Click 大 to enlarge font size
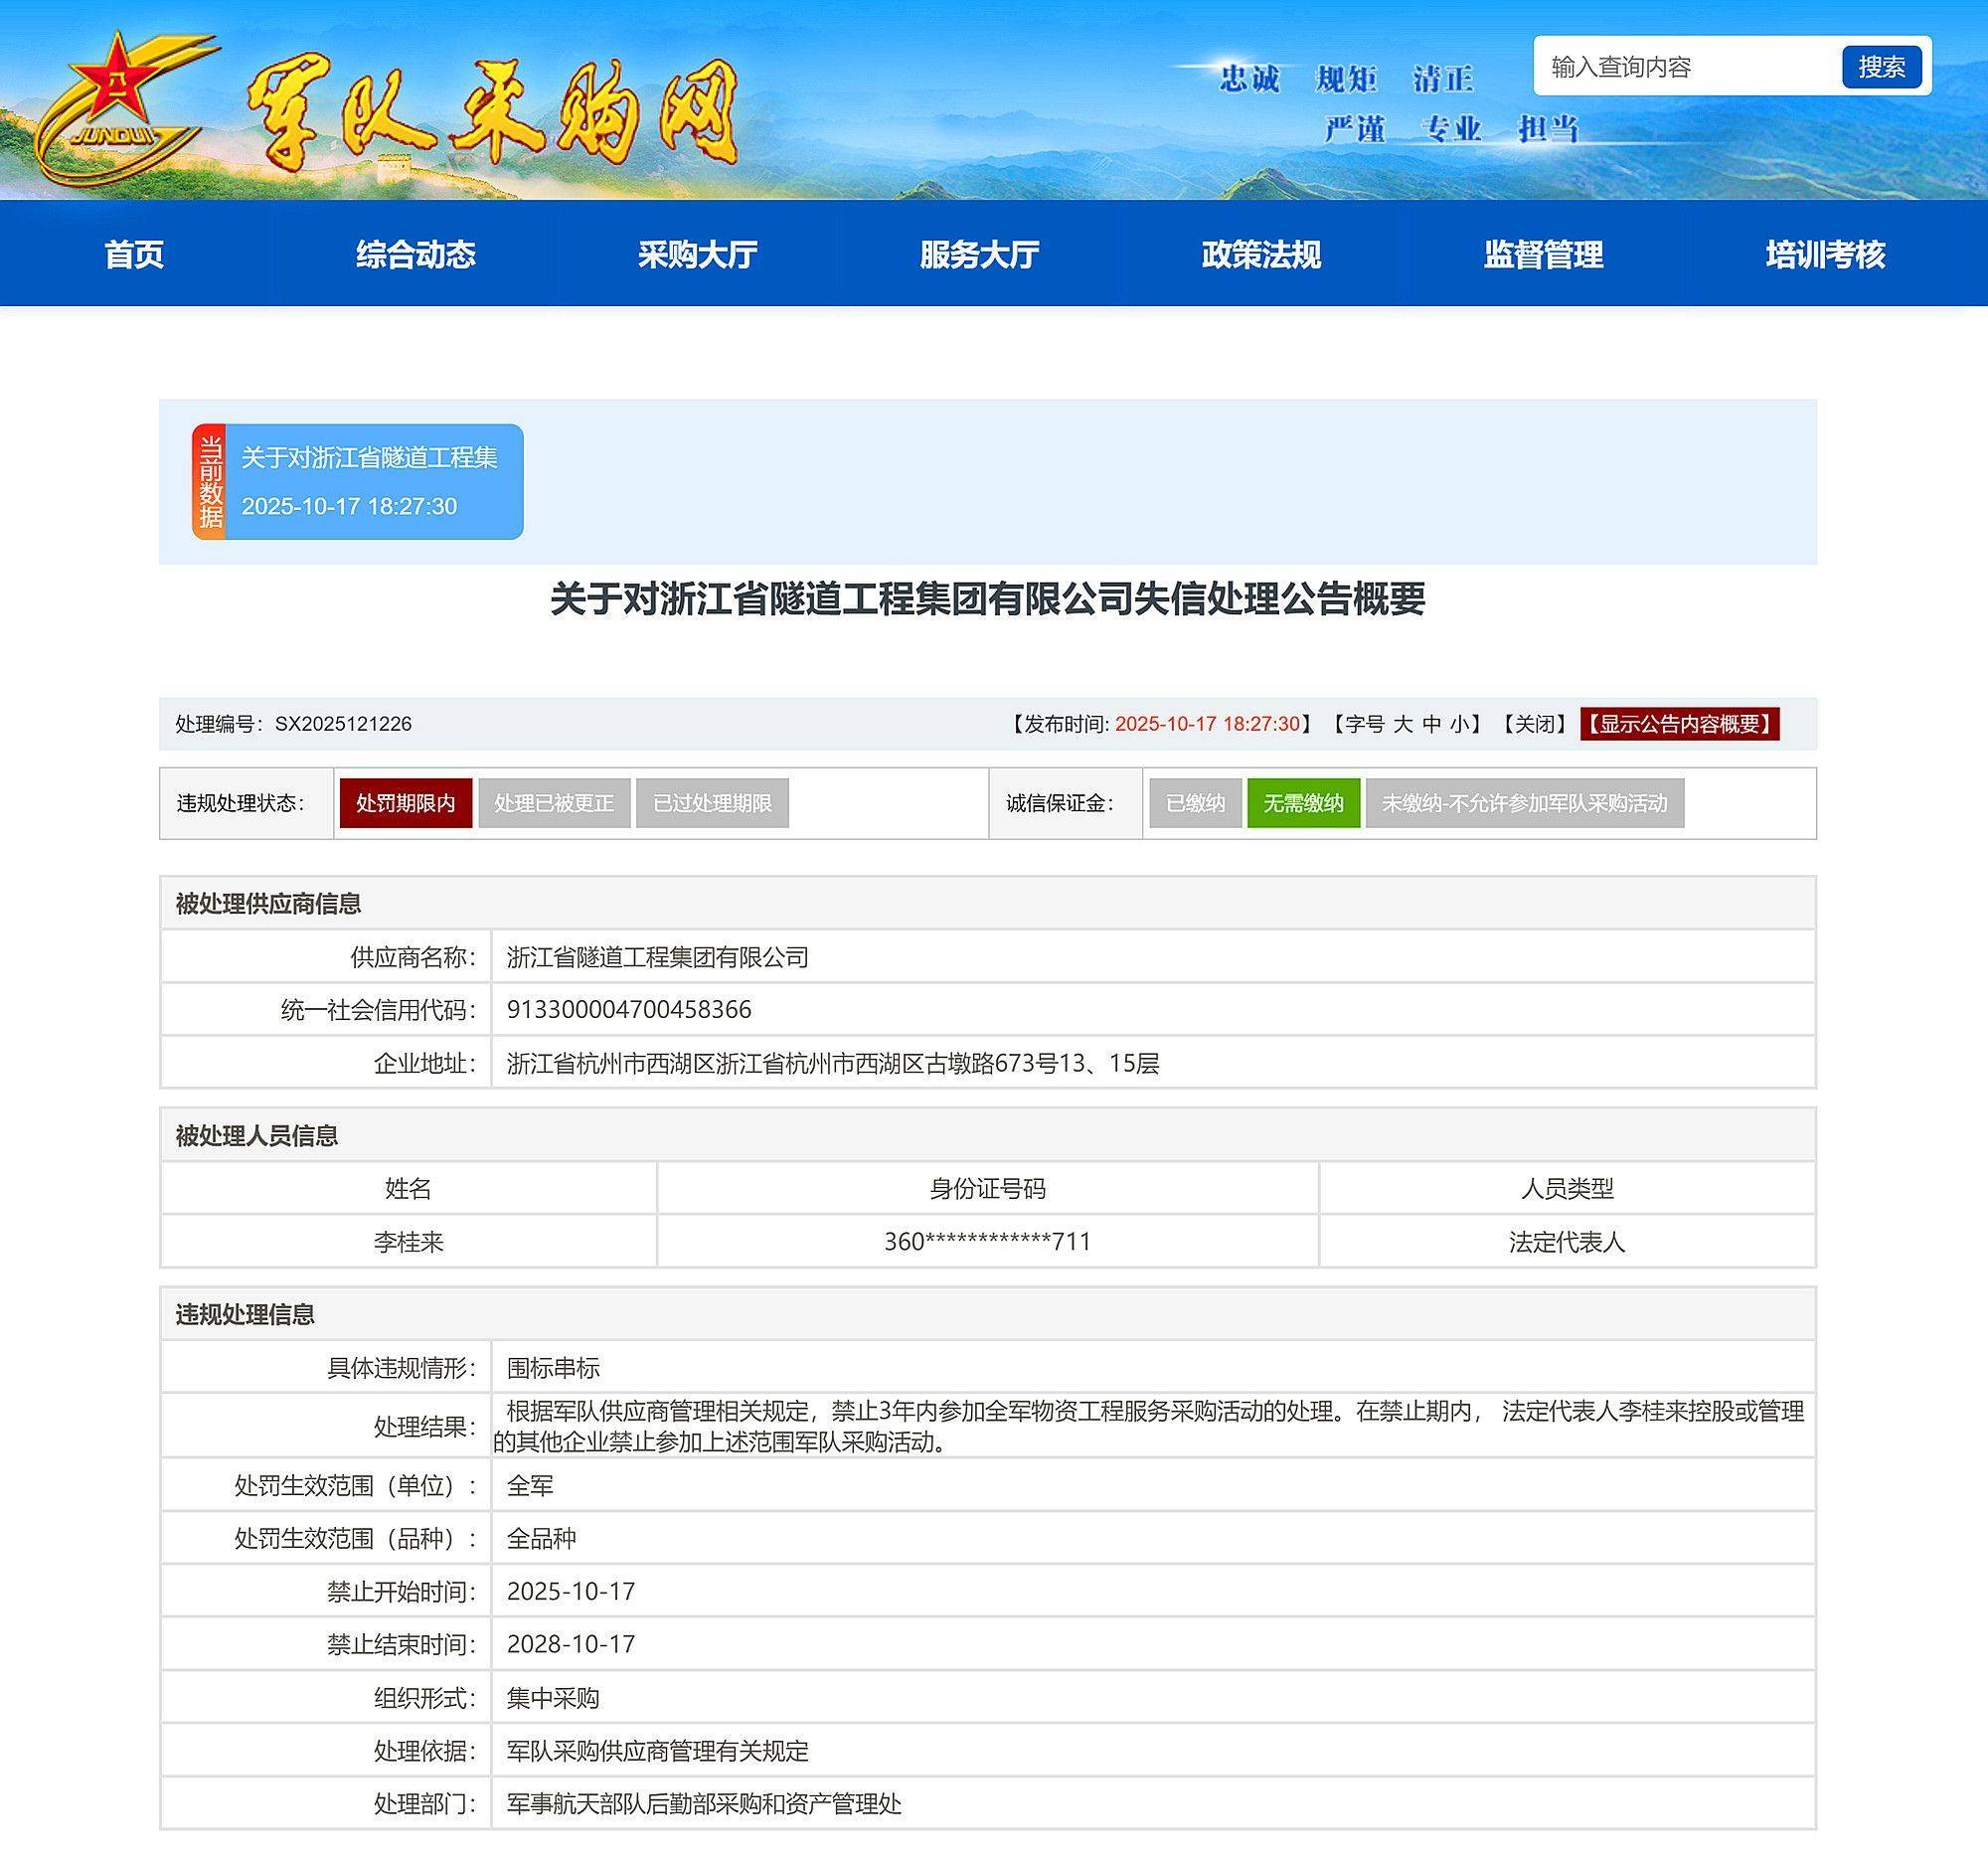The height and width of the screenshot is (1859, 1988). pyautogui.click(x=1404, y=725)
